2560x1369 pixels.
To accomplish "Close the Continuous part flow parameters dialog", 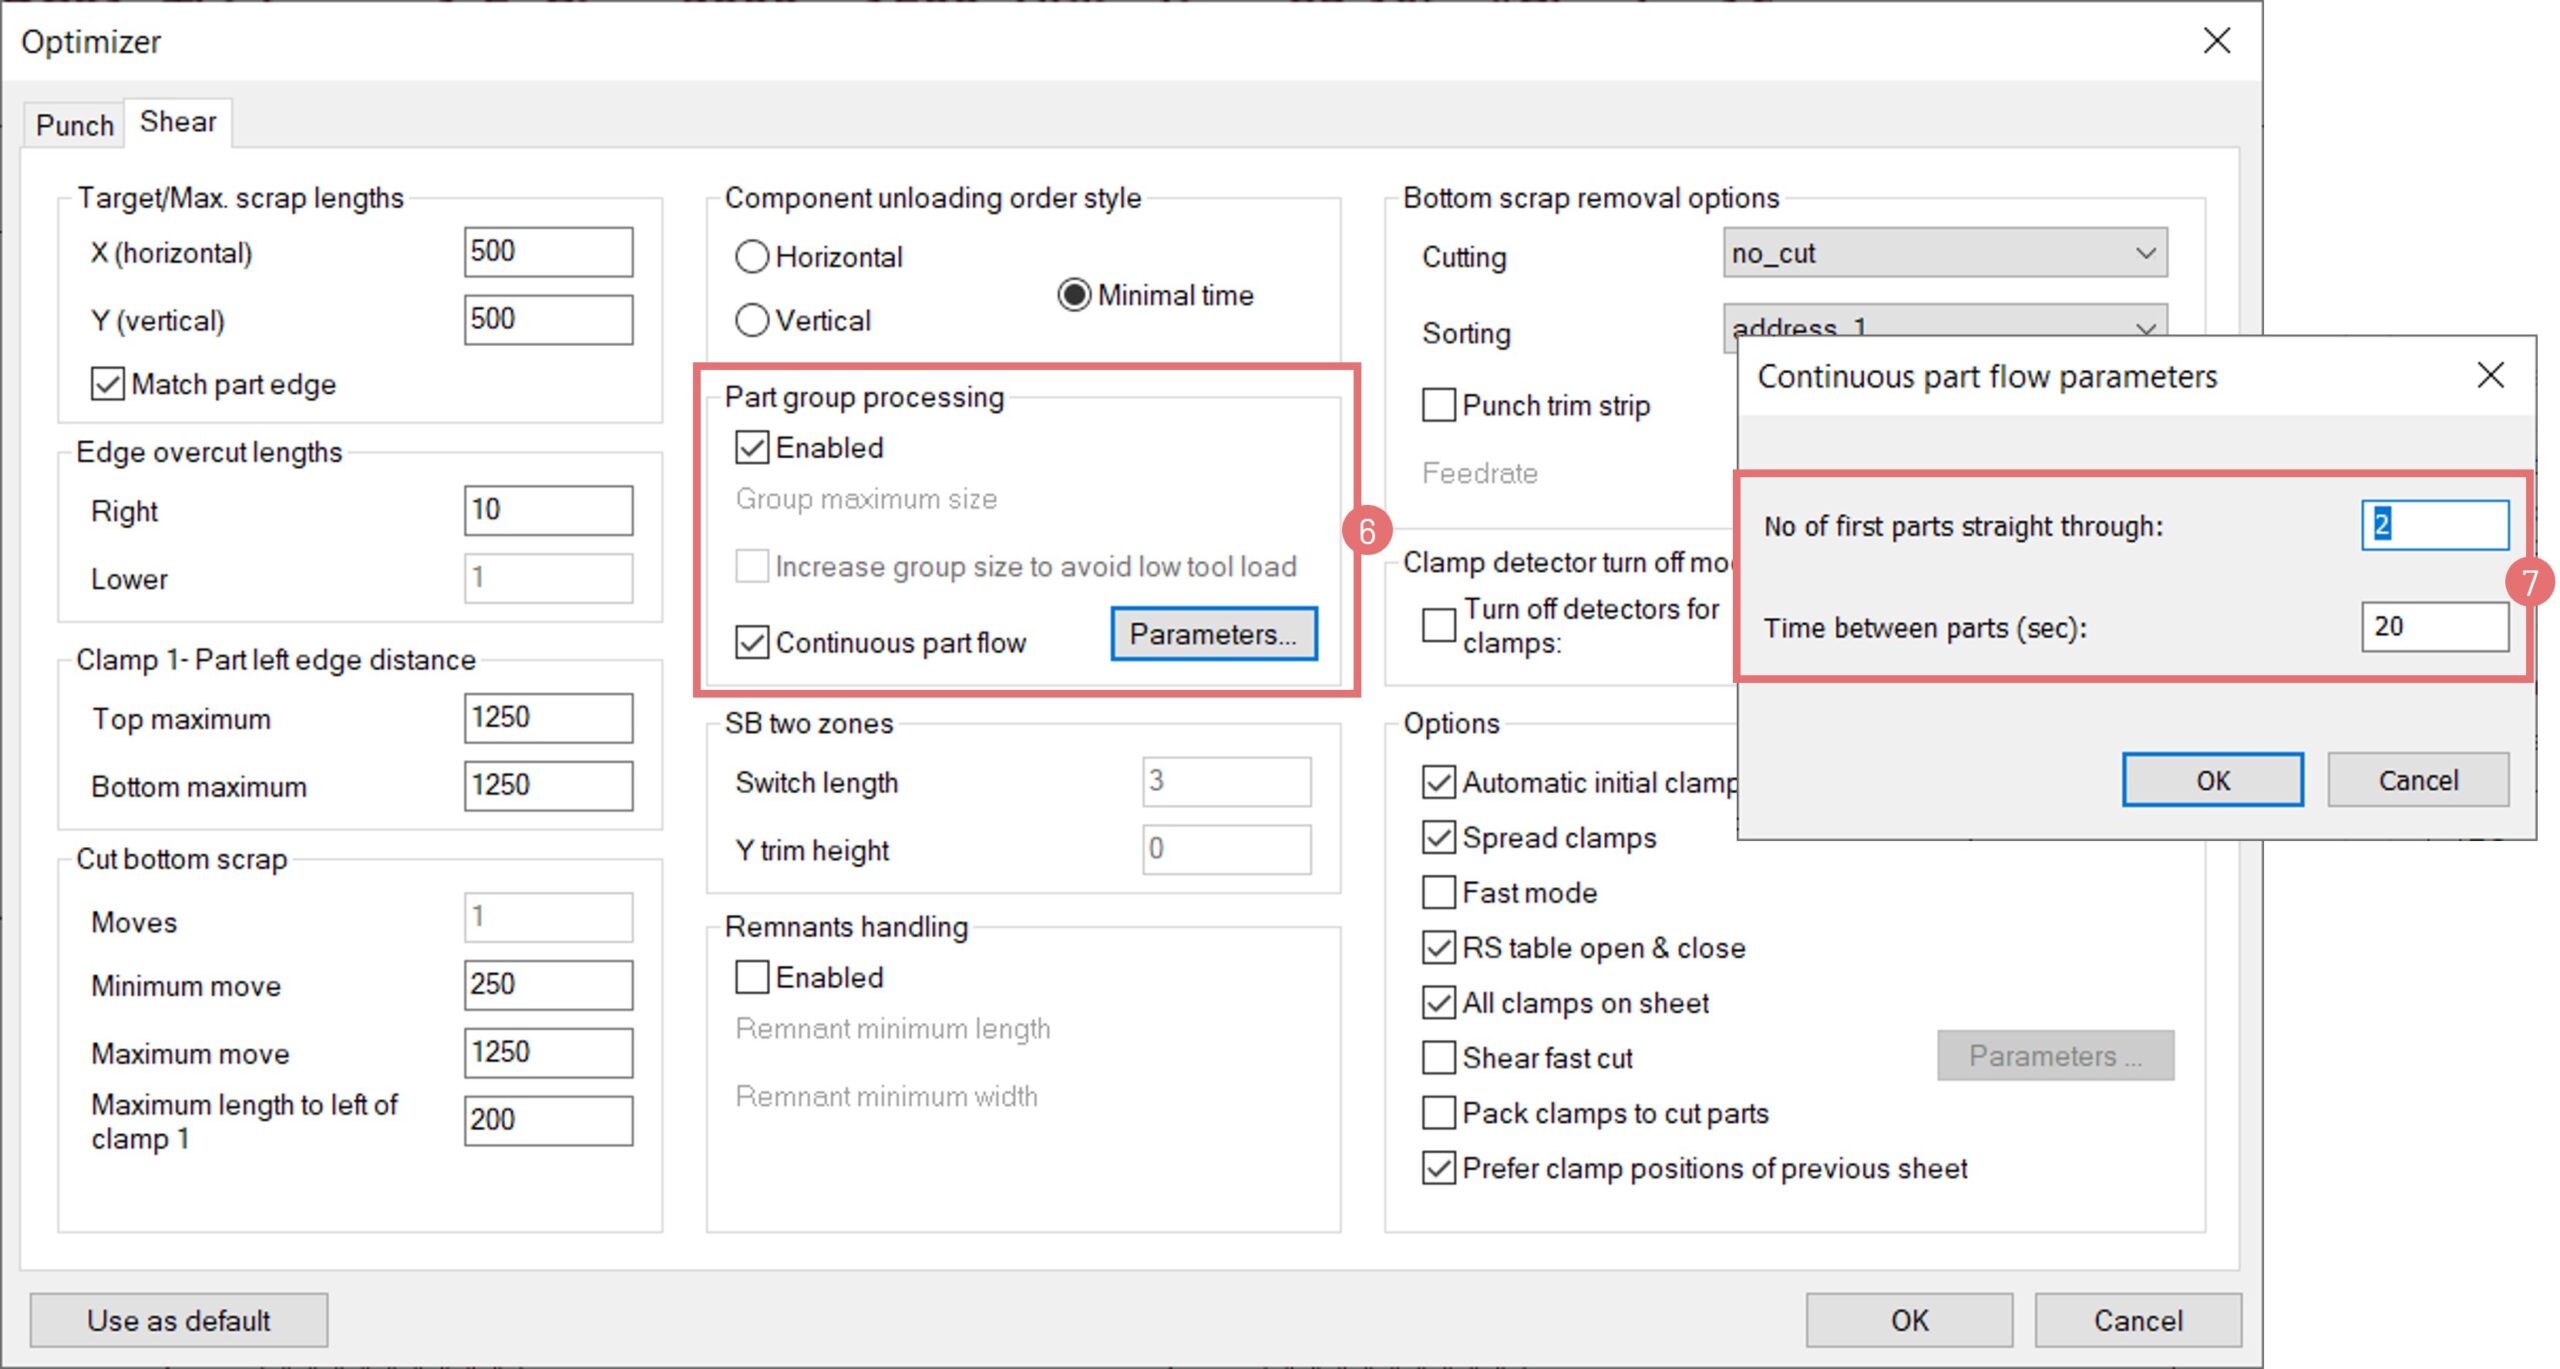I will pos(2490,375).
